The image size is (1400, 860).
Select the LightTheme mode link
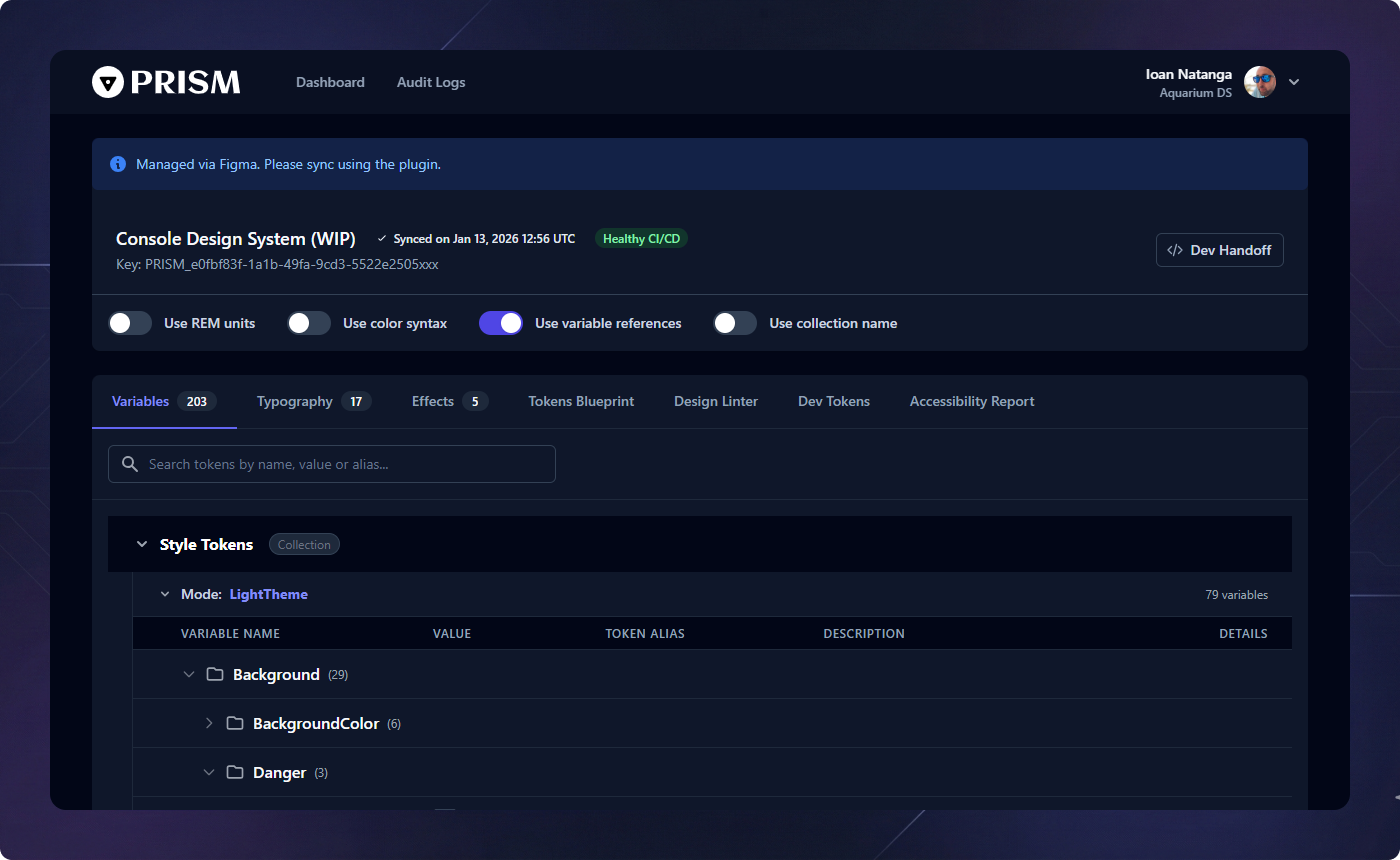pyautogui.click(x=268, y=594)
